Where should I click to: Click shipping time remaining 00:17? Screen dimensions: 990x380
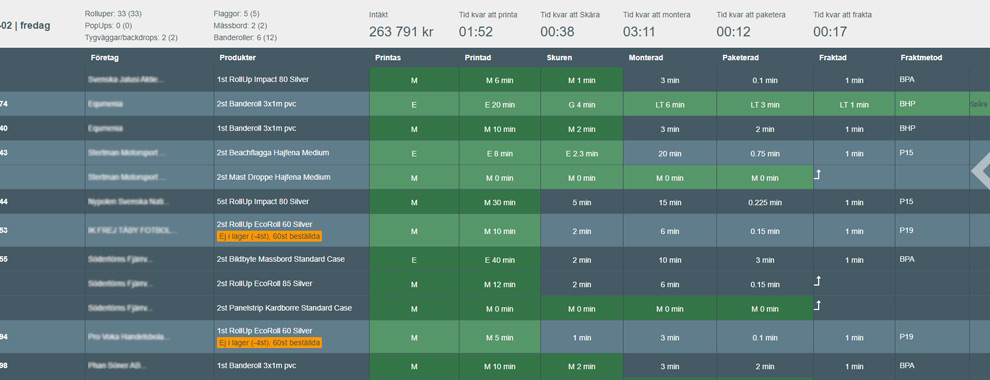(x=830, y=32)
